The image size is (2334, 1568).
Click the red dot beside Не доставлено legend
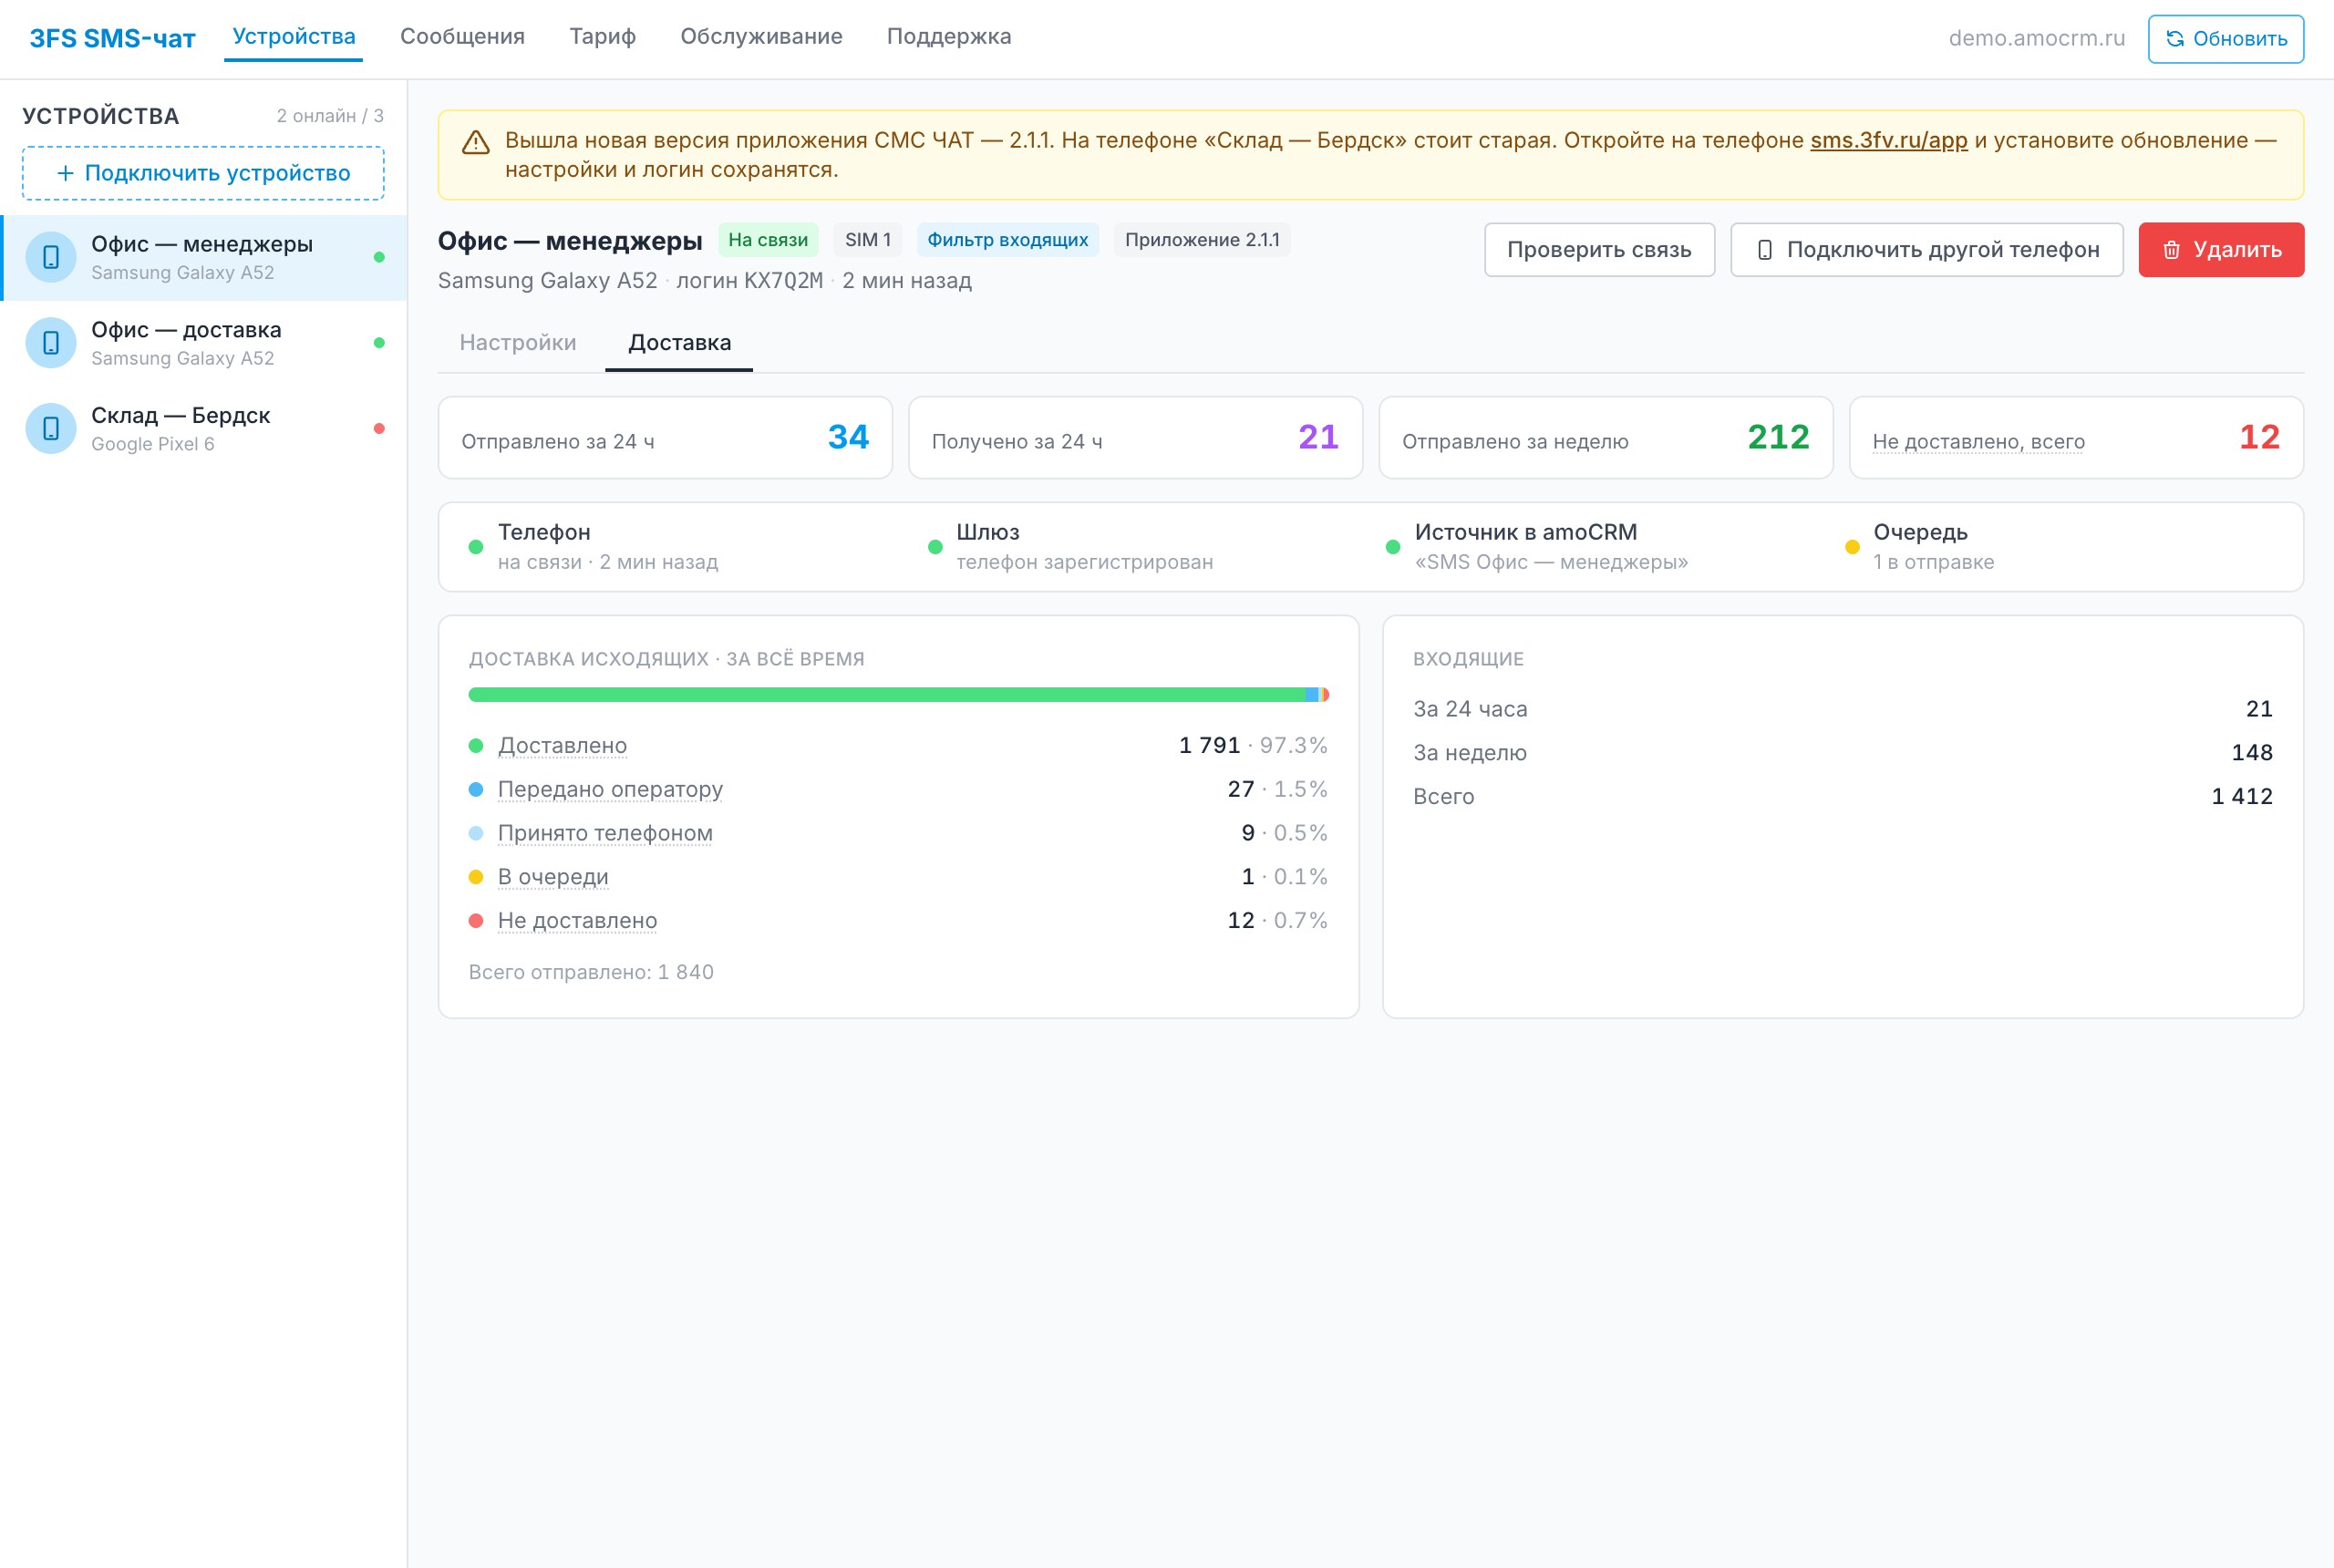[476, 921]
